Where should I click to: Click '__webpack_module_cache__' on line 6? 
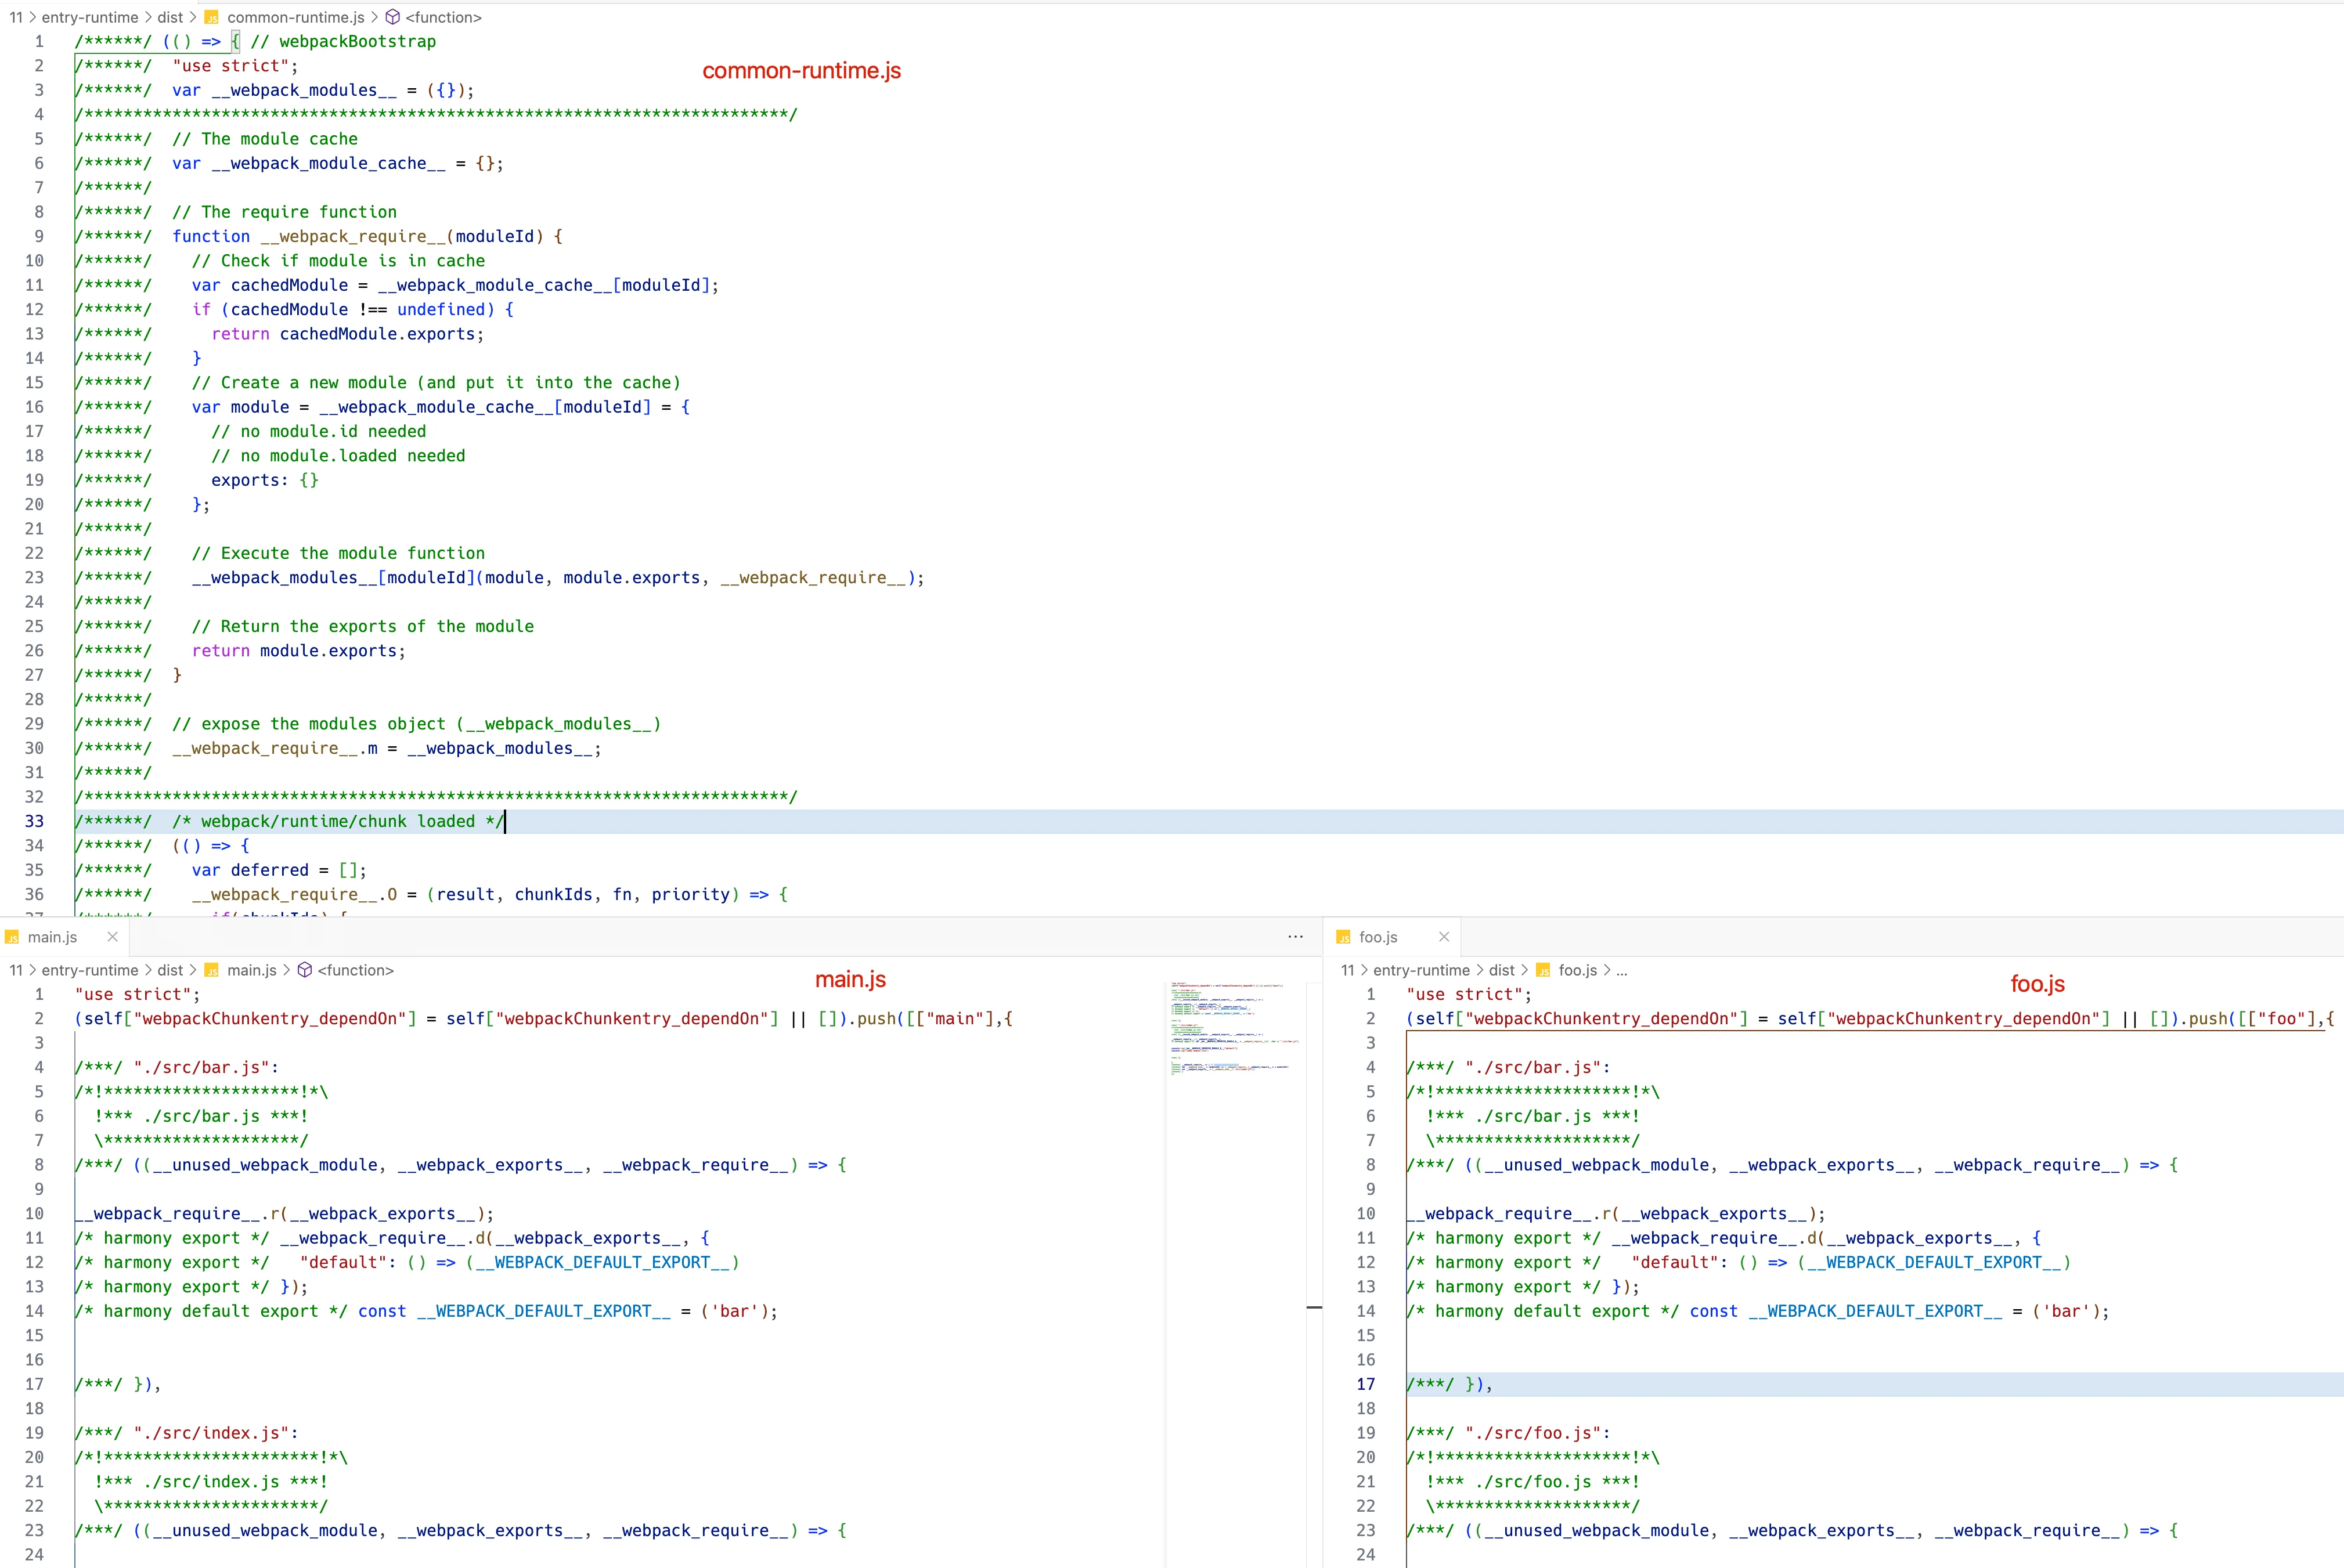328,163
